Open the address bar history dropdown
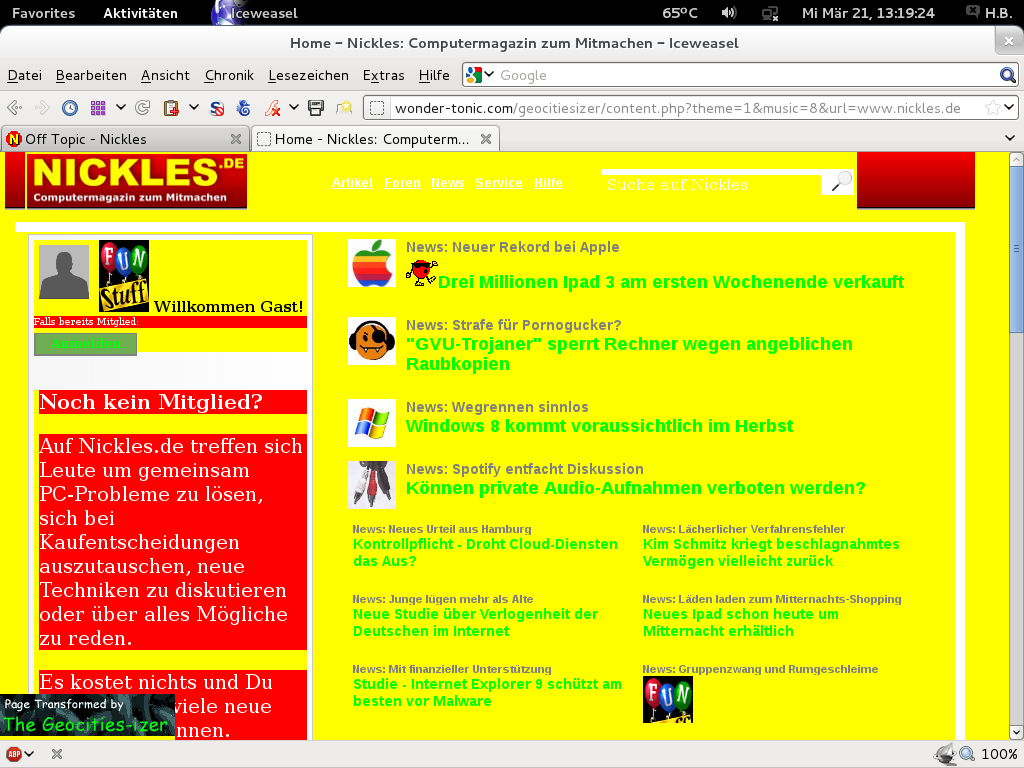 [1009, 107]
